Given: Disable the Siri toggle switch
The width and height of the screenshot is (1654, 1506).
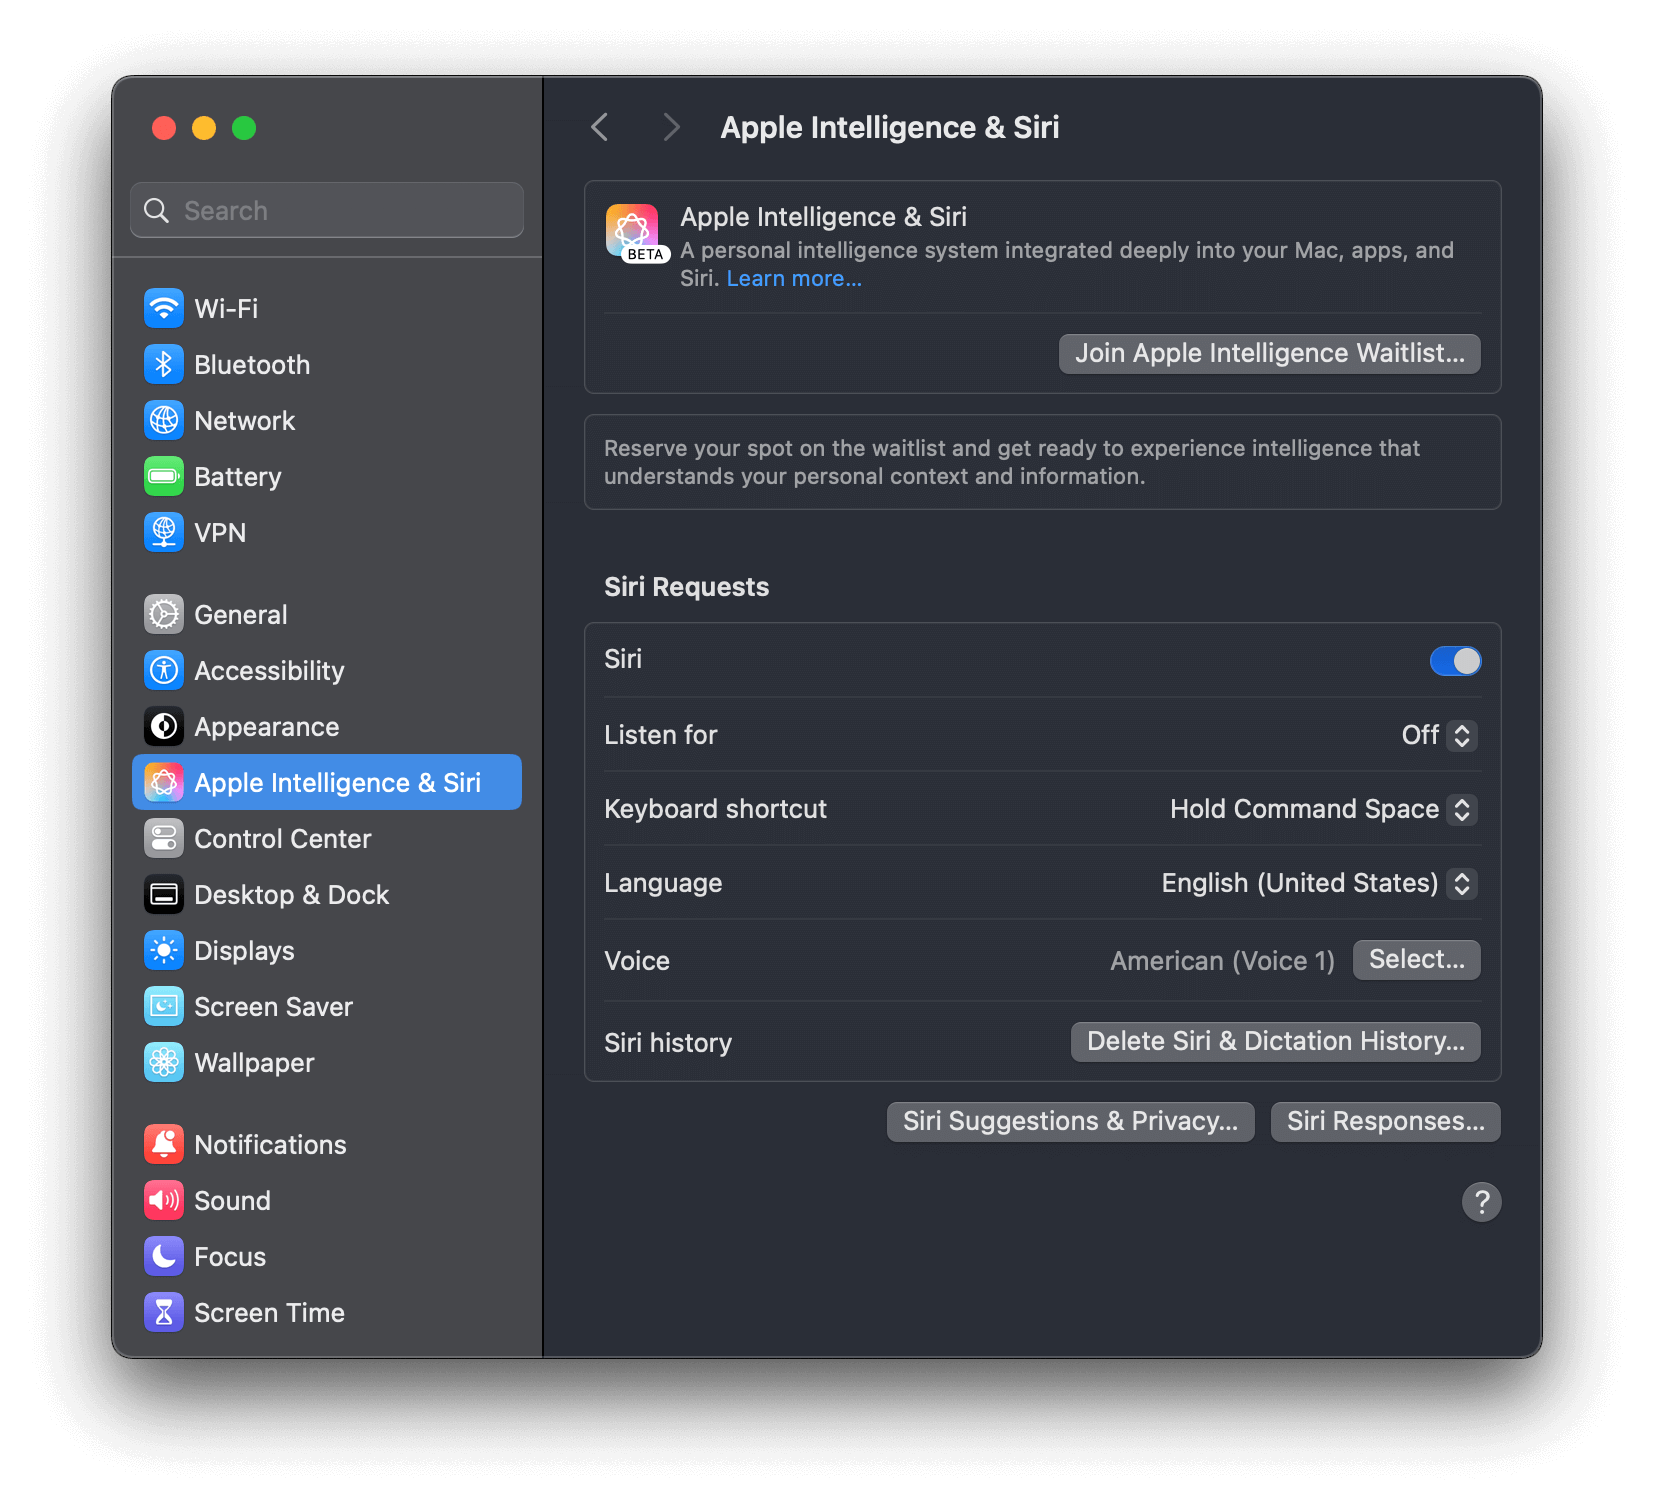Looking at the screenshot, I should pyautogui.click(x=1456, y=660).
